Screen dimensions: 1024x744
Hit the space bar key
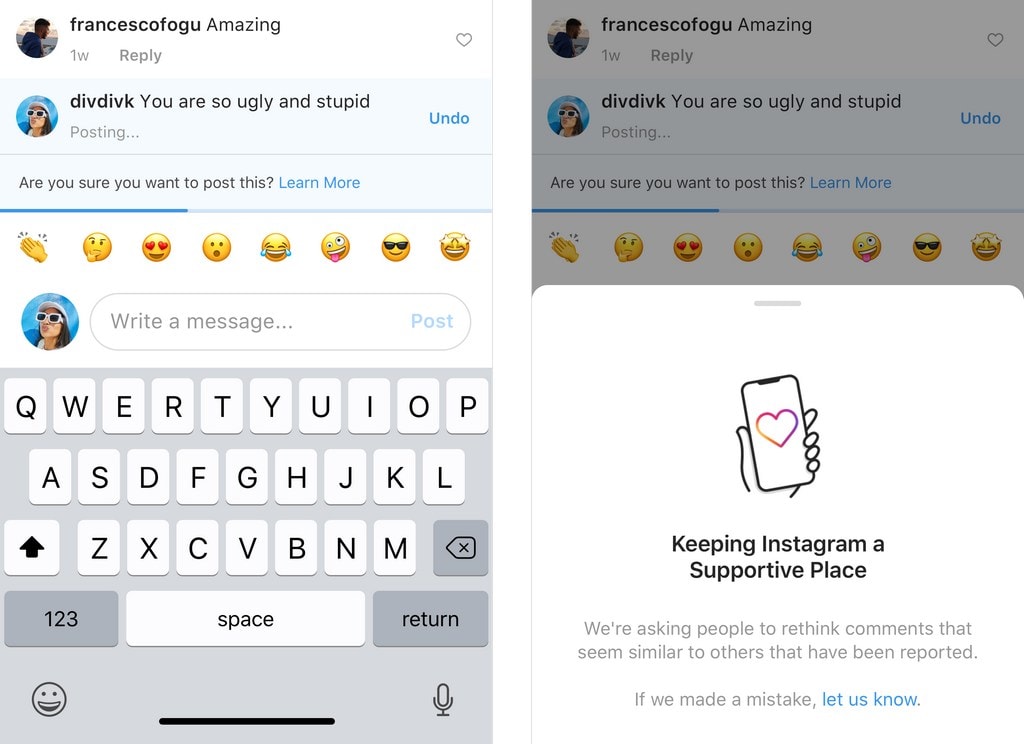[246, 619]
